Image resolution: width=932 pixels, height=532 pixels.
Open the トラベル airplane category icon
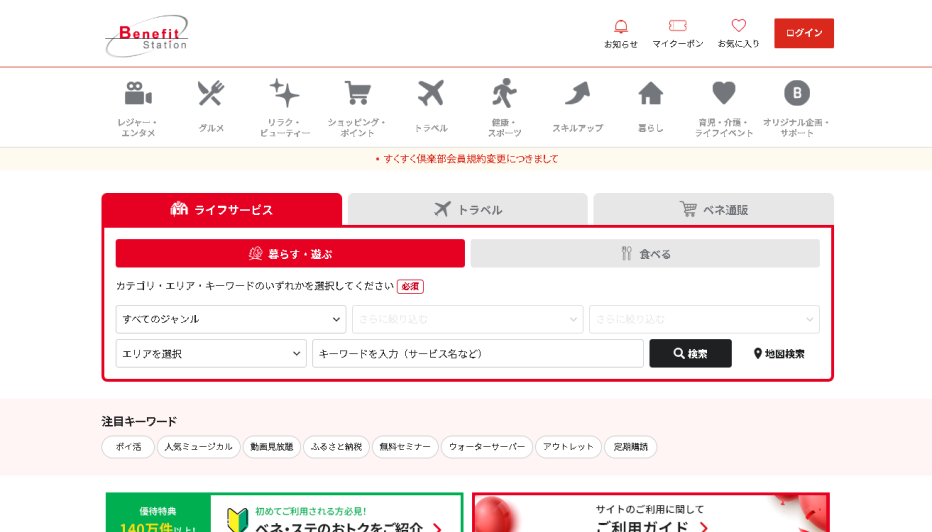click(x=431, y=94)
